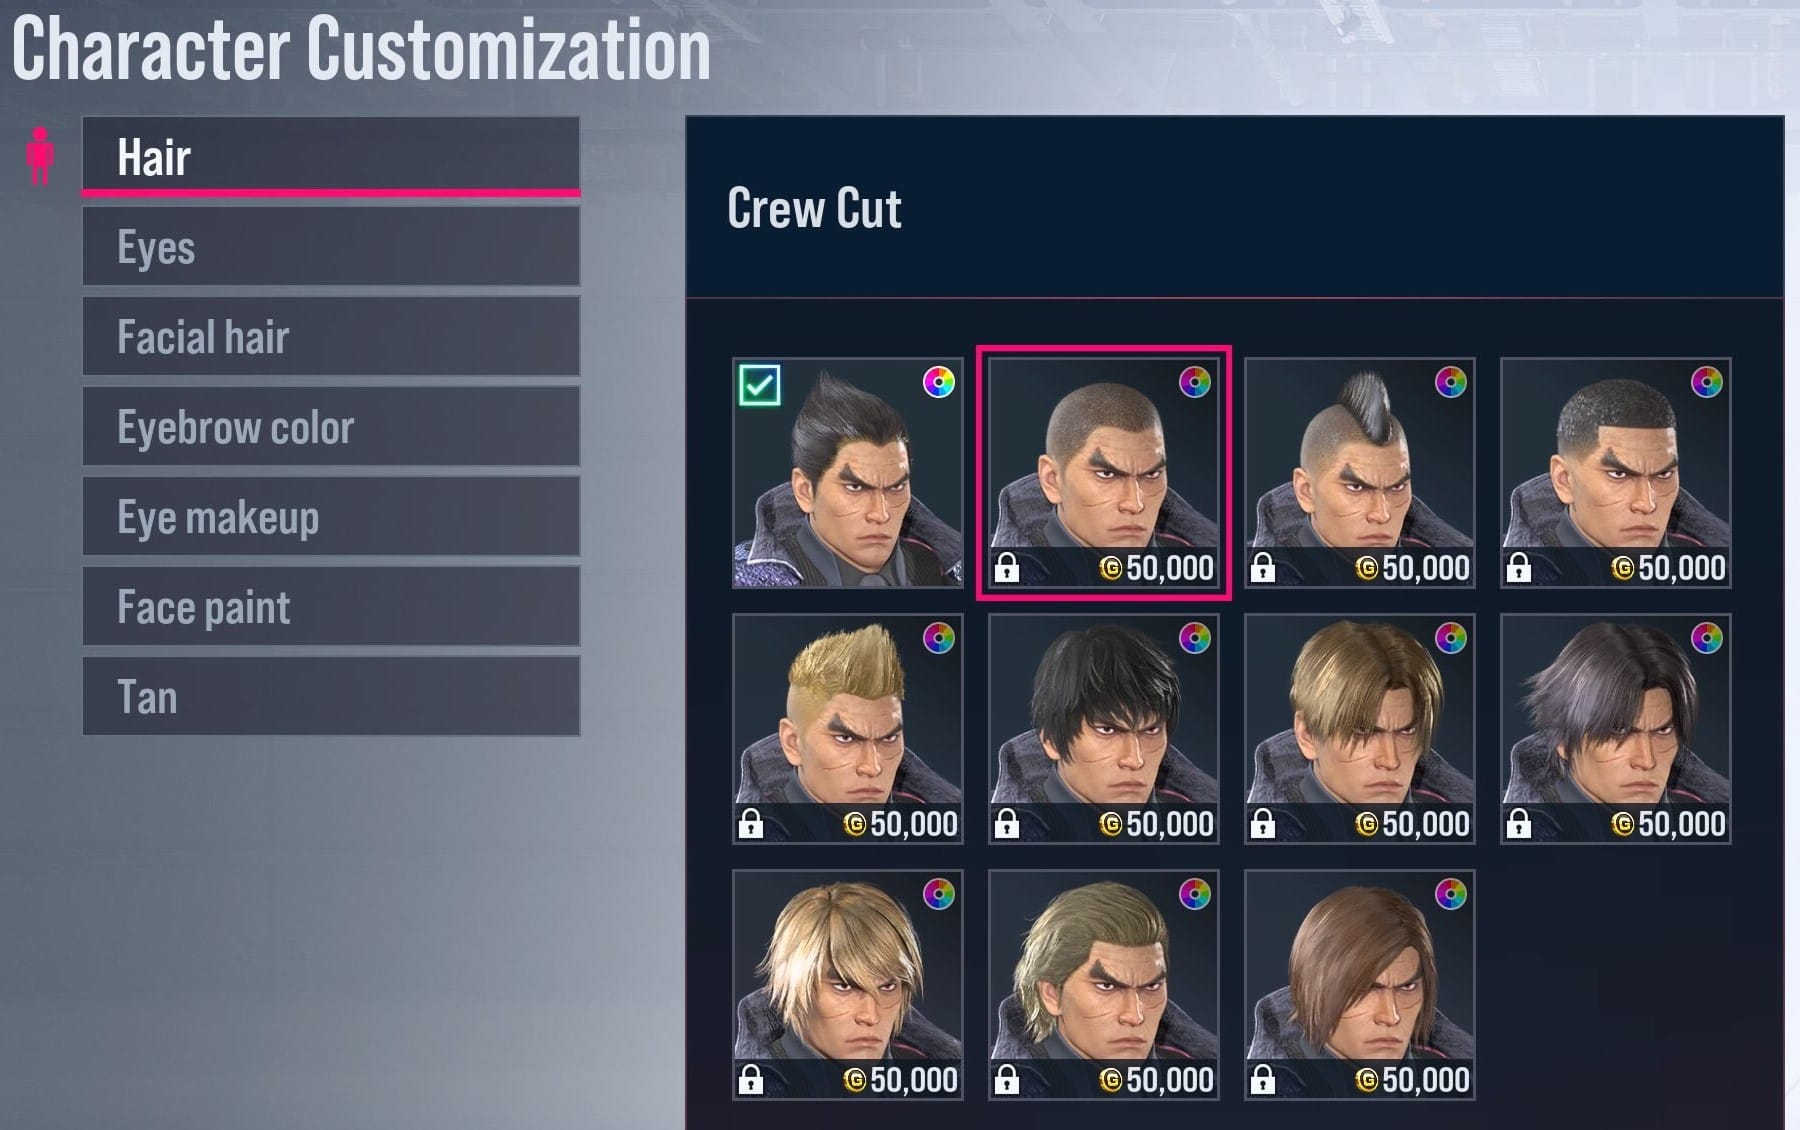Pick the black messy bangs hairstyle
The image size is (1800, 1130).
point(1104,729)
